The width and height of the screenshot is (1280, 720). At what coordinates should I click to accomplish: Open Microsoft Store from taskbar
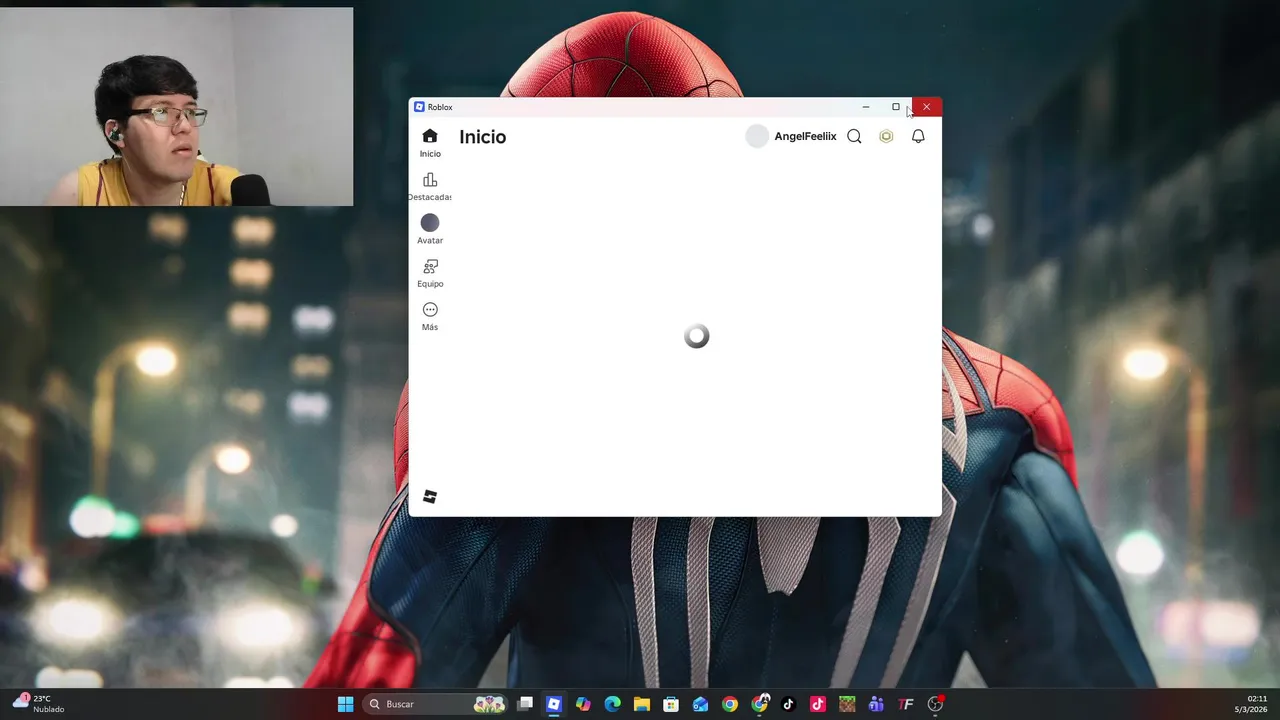[671, 704]
